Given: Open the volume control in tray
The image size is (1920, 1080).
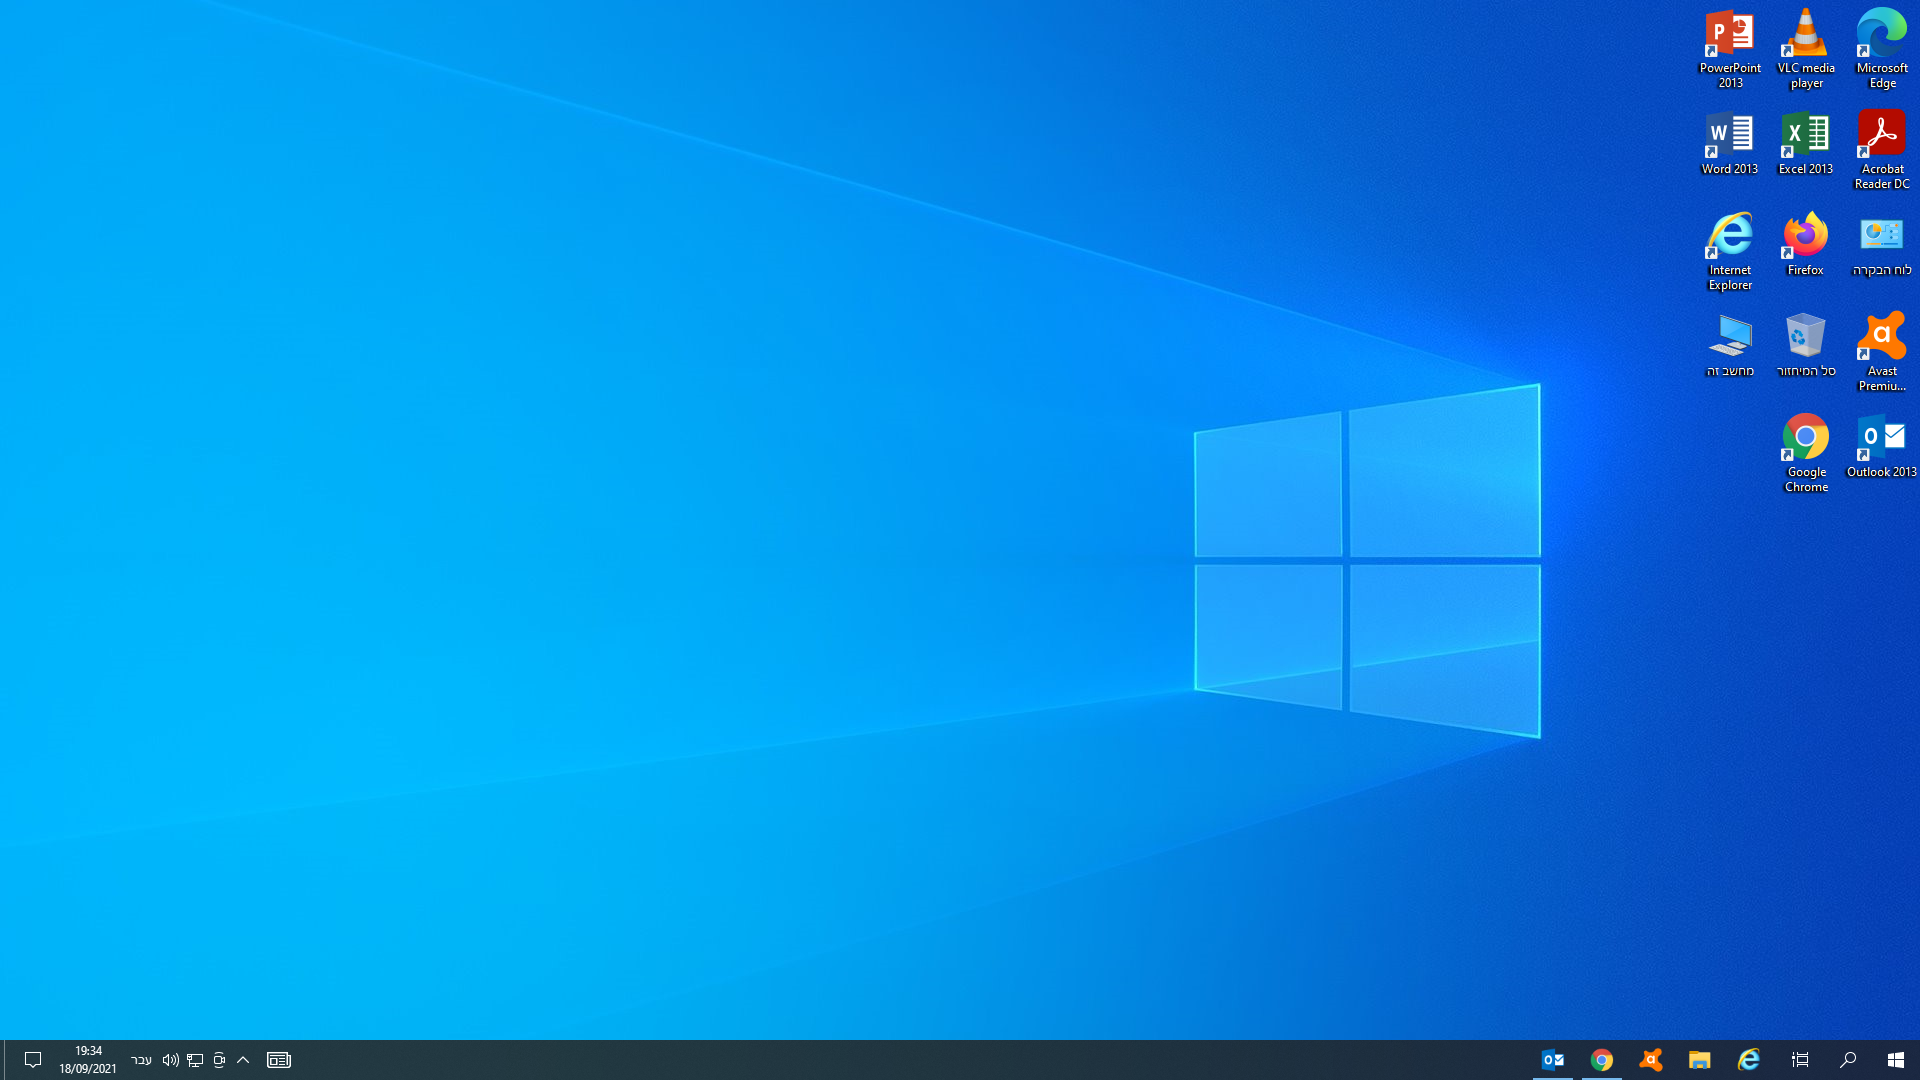Looking at the screenshot, I should click(170, 1060).
